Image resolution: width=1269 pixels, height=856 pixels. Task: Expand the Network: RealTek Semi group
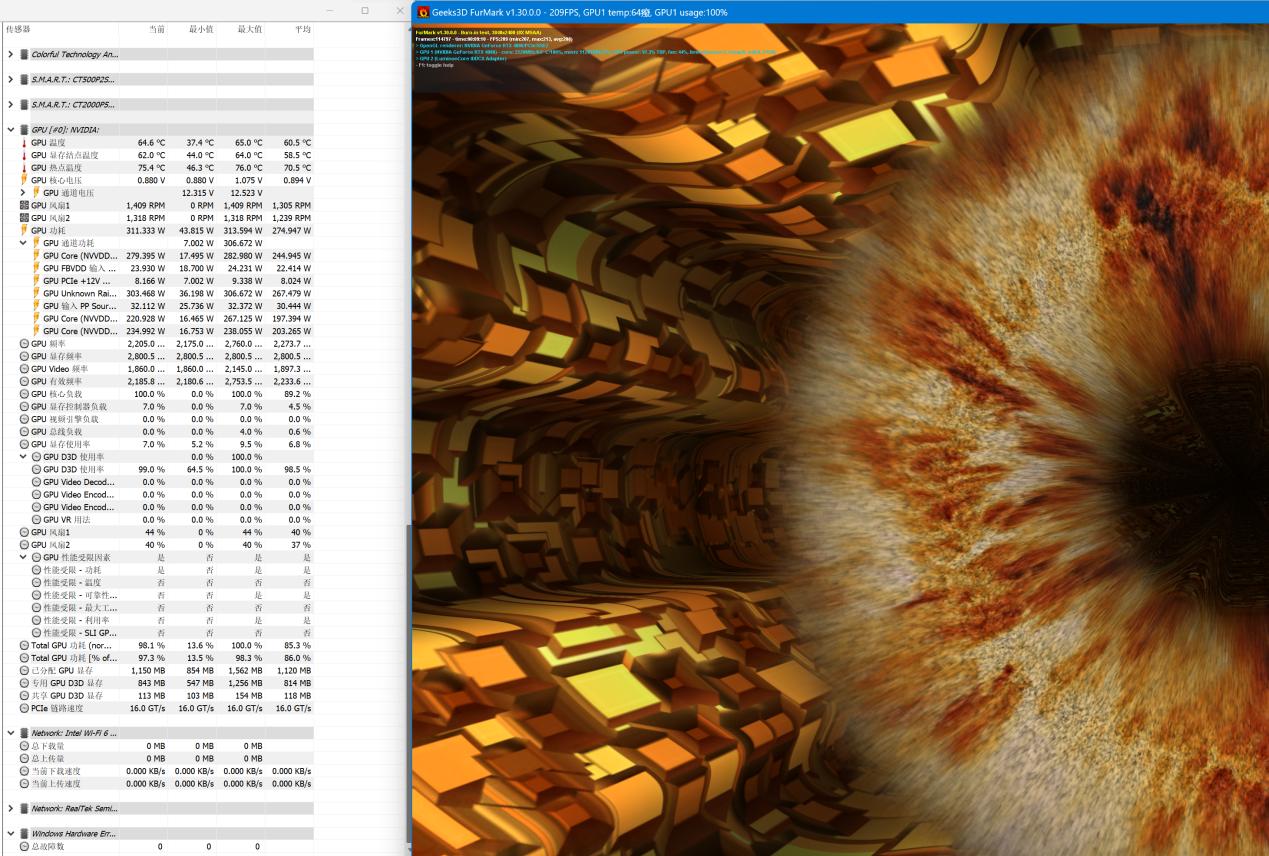[x=10, y=808]
